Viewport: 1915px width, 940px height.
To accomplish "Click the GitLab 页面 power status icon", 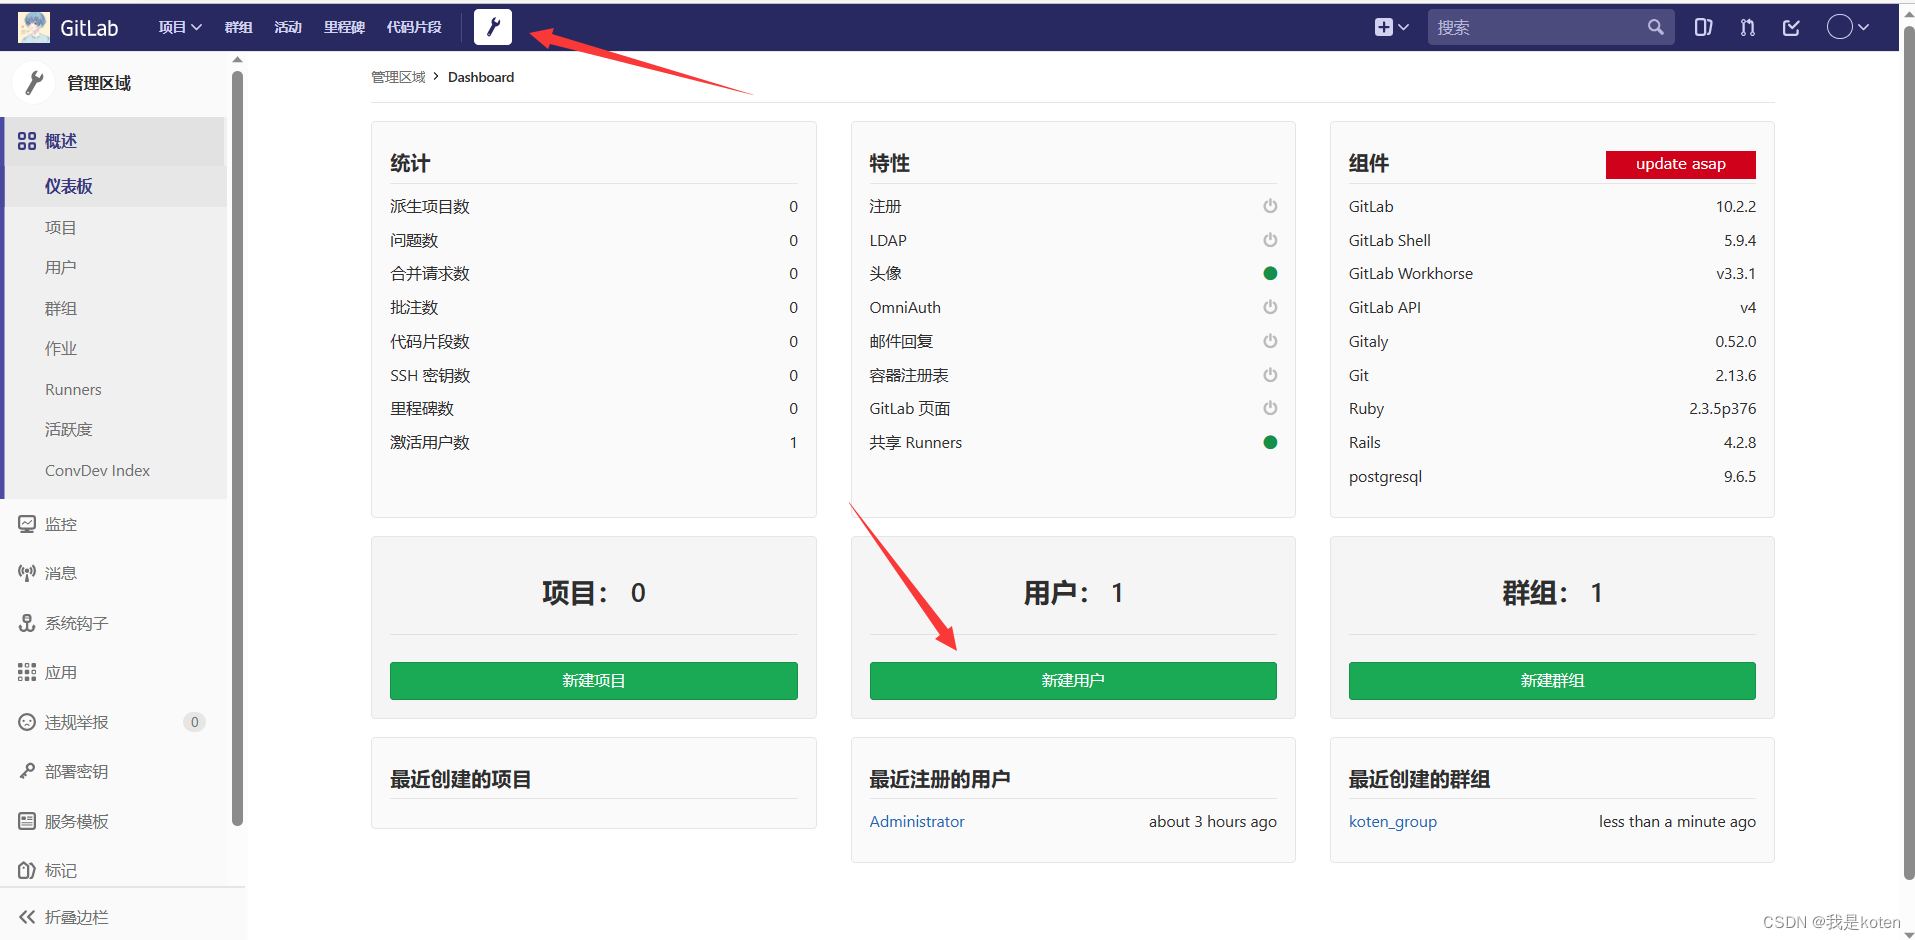I will pyautogui.click(x=1270, y=408).
